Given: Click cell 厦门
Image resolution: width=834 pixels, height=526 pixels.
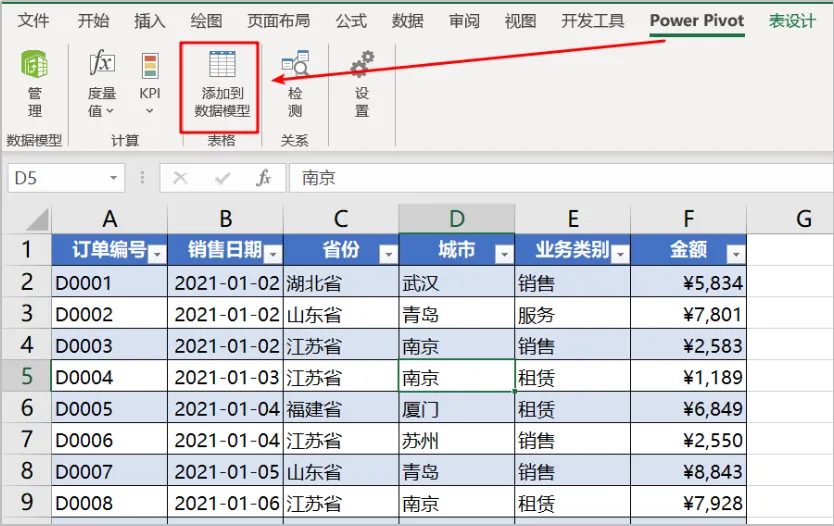Looking at the screenshot, I should click(457, 408).
